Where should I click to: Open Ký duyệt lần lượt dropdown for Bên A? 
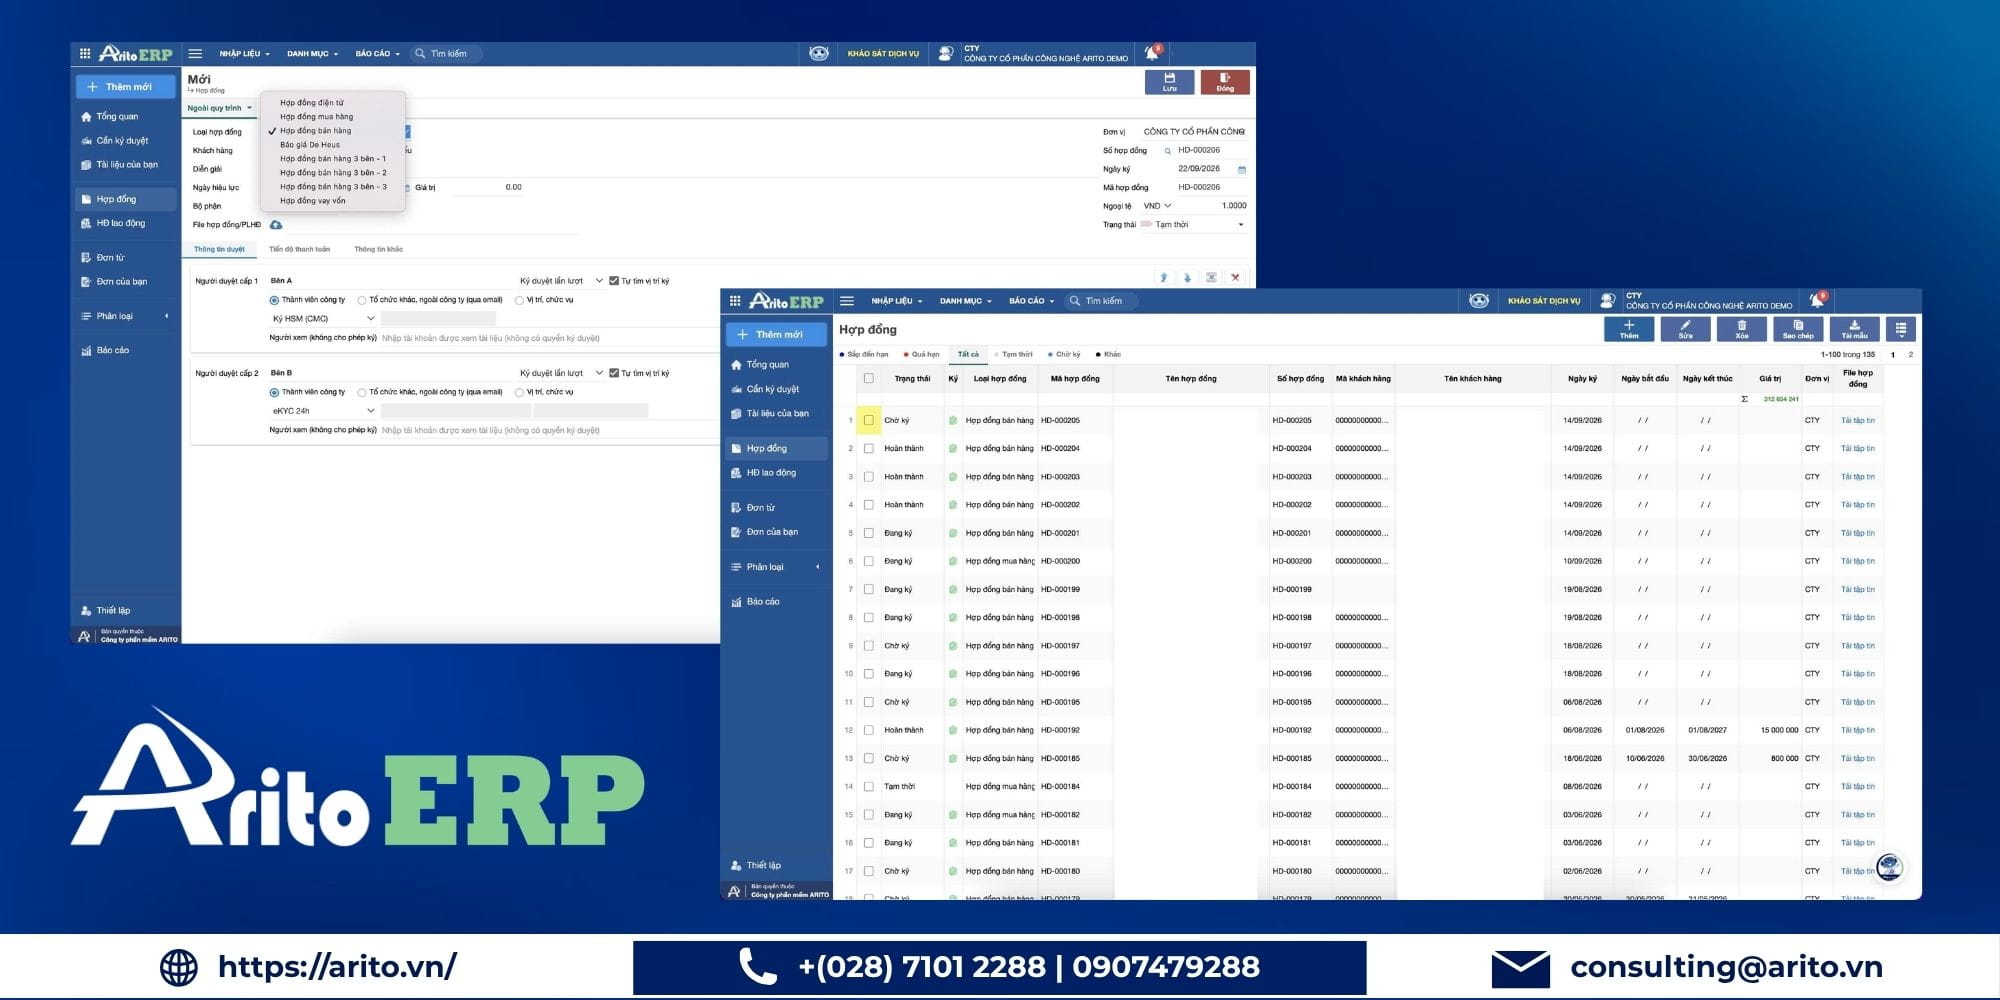click(561, 281)
